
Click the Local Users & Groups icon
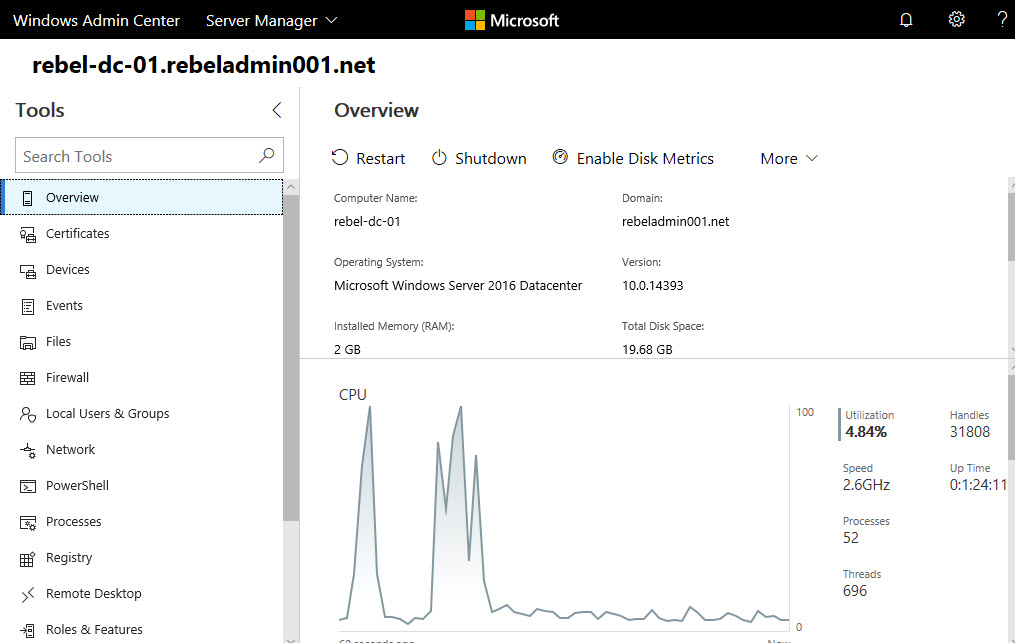pyautogui.click(x=27, y=414)
